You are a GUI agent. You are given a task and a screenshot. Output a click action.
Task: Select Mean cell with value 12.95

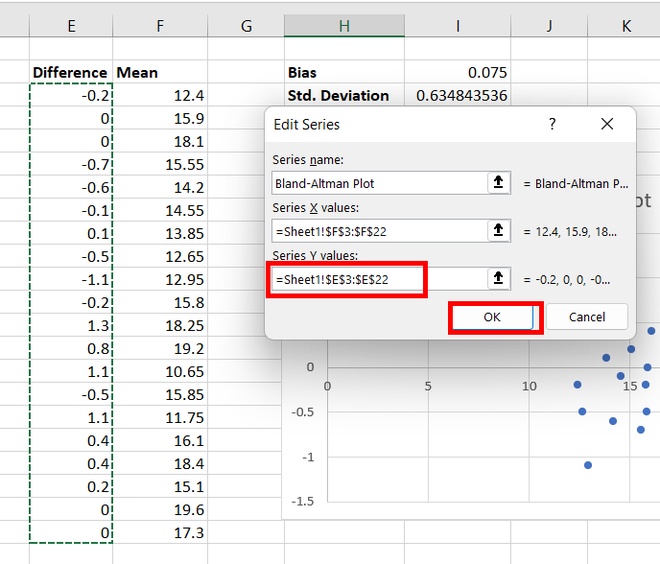[160, 279]
